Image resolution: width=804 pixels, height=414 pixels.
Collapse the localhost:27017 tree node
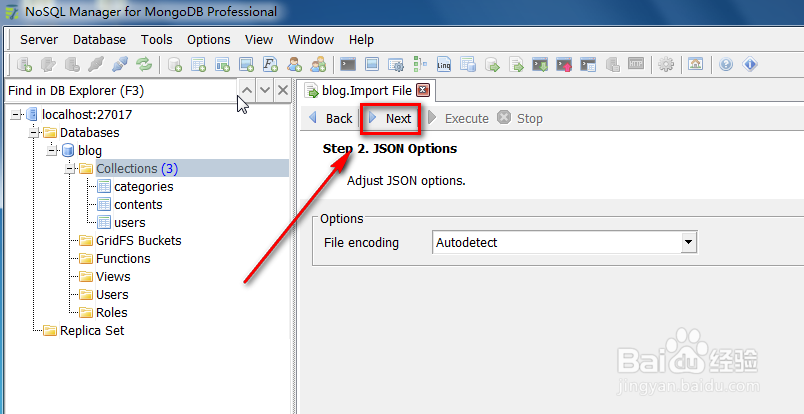15,114
